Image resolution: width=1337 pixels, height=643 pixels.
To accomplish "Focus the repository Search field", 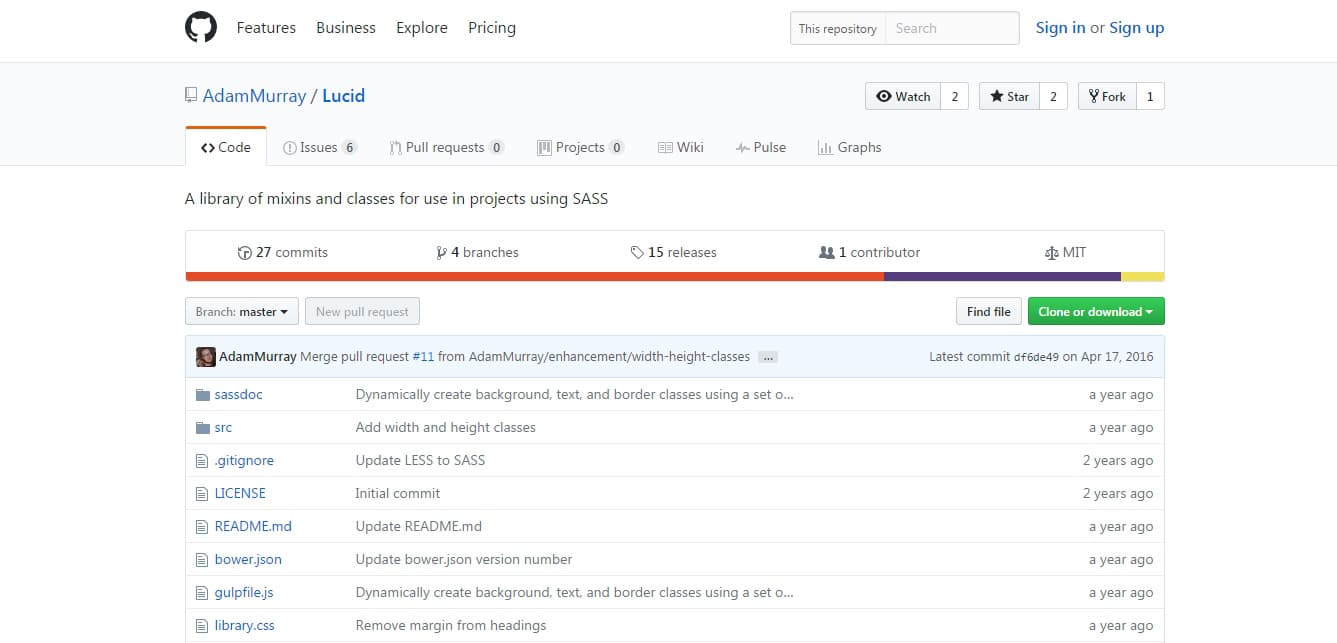I will (x=952, y=28).
